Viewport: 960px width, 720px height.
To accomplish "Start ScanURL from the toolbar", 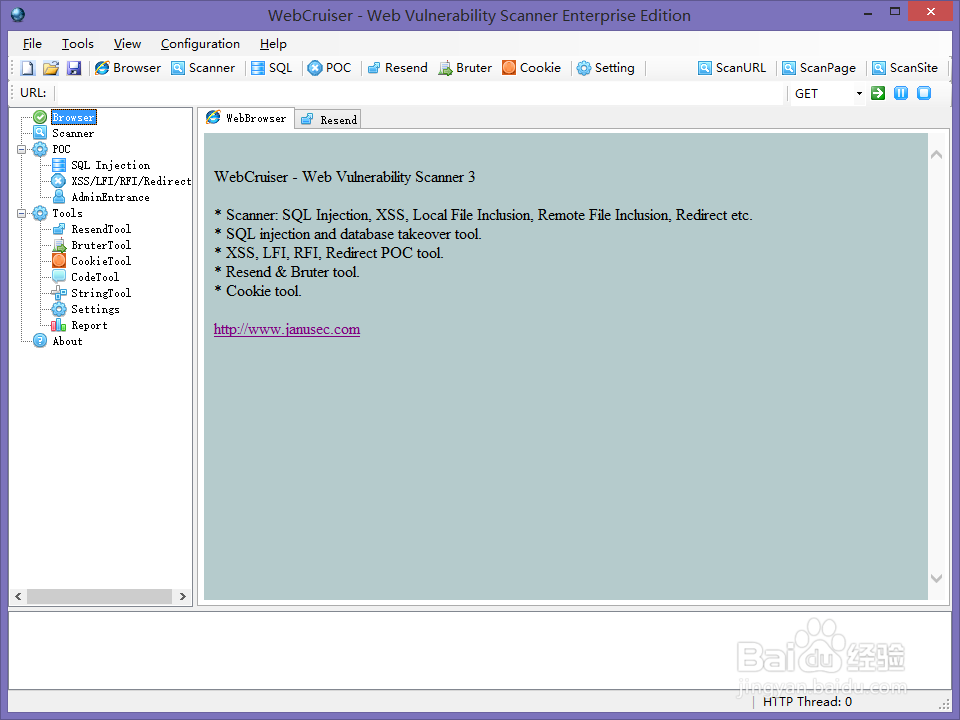I will pos(732,68).
